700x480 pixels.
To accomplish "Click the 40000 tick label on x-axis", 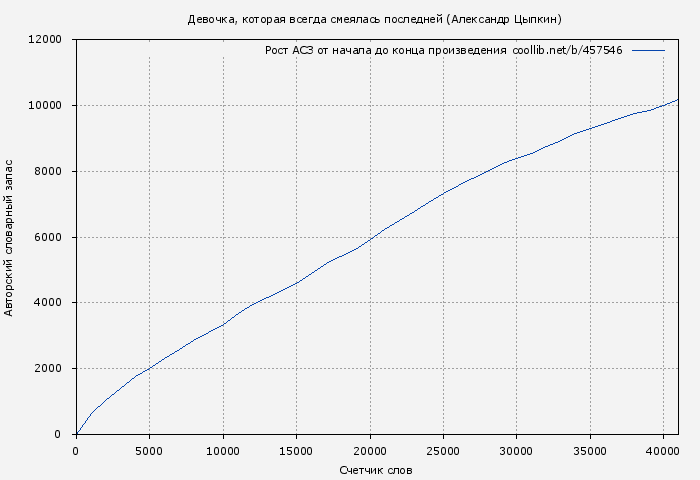I will [x=664, y=451].
